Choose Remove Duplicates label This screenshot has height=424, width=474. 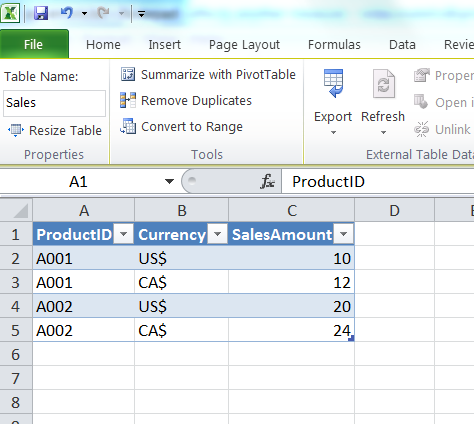[x=196, y=100]
